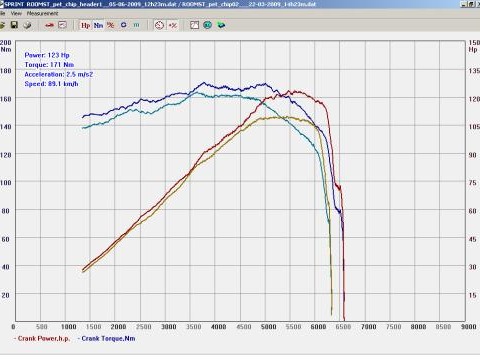The width and height of the screenshot is (480, 360).
Task: Toggle the red percent curve button
Action: tap(110, 25)
